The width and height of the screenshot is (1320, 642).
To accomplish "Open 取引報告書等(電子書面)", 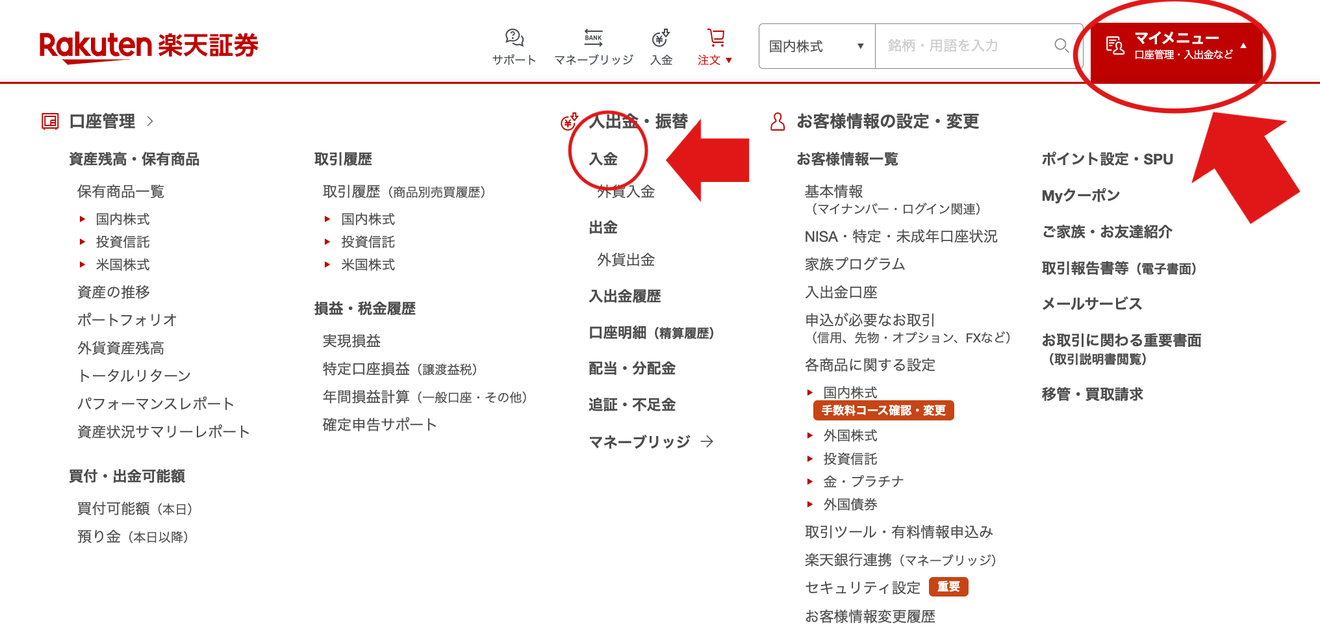I will click(1119, 268).
